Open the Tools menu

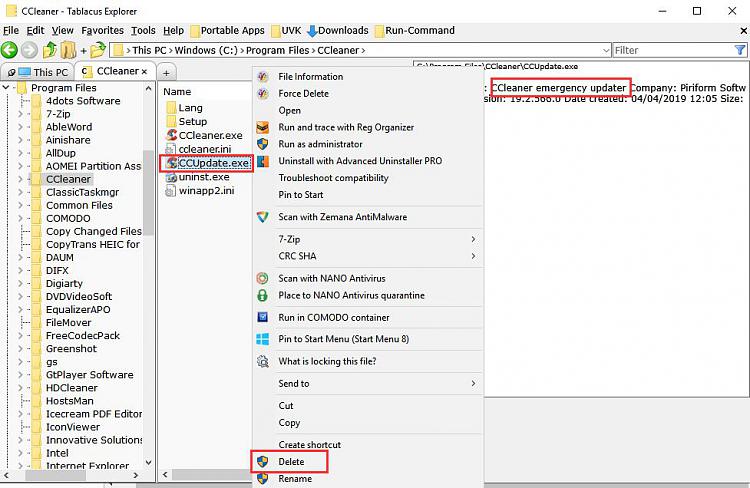[143, 31]
